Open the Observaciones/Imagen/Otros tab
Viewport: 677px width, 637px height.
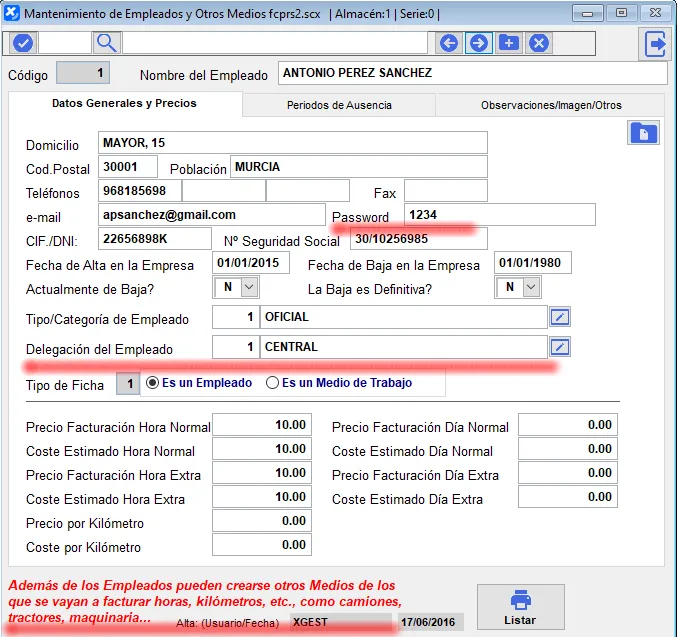[x=550, y=105]
